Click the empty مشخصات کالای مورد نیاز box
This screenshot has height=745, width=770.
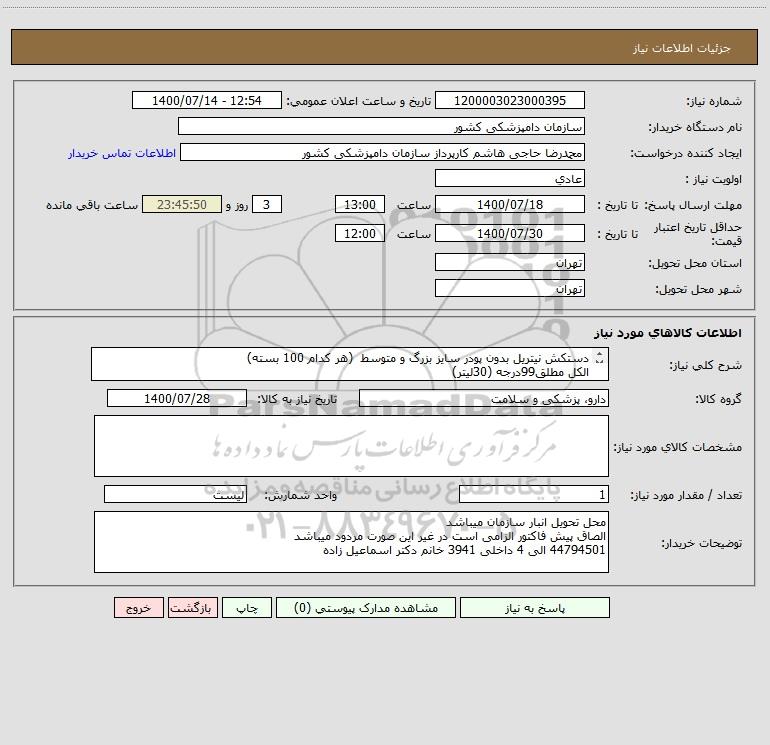pos(351,446)
